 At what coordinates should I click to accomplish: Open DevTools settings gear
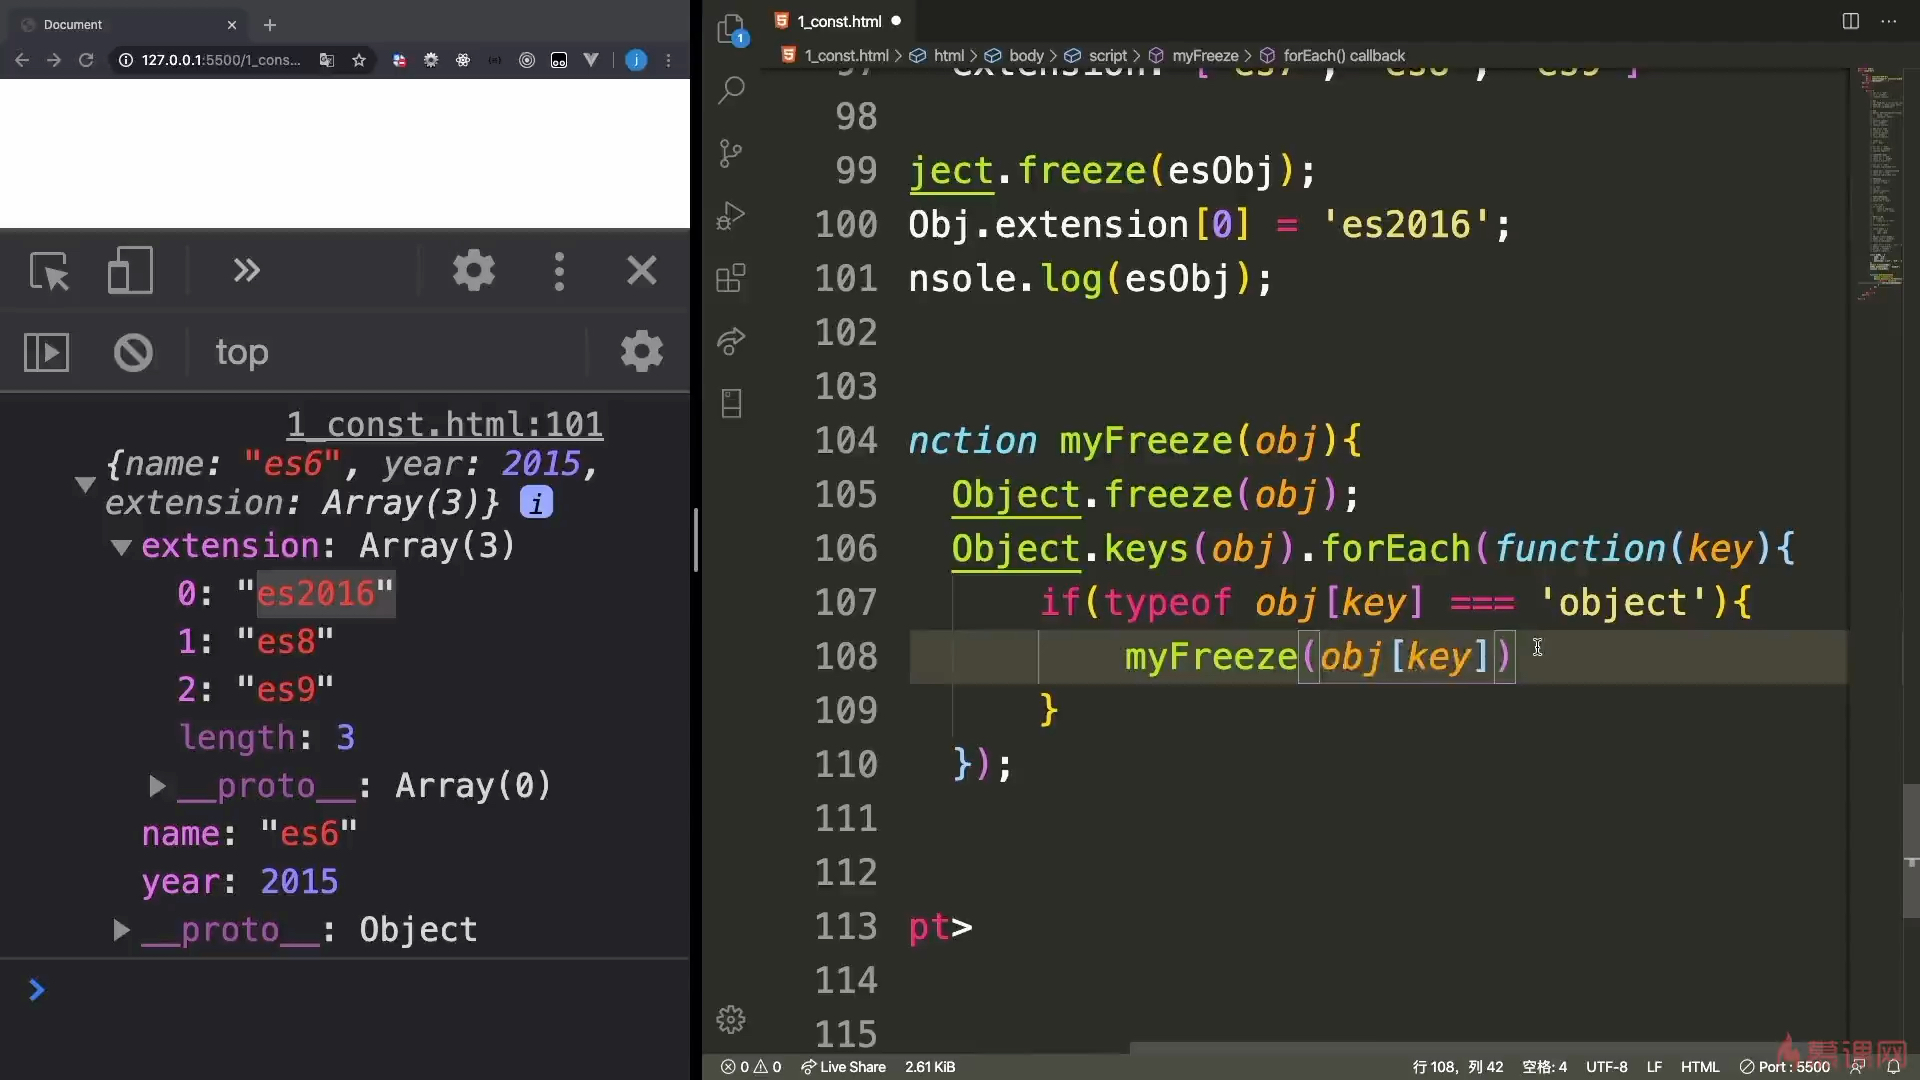[474, 270]
